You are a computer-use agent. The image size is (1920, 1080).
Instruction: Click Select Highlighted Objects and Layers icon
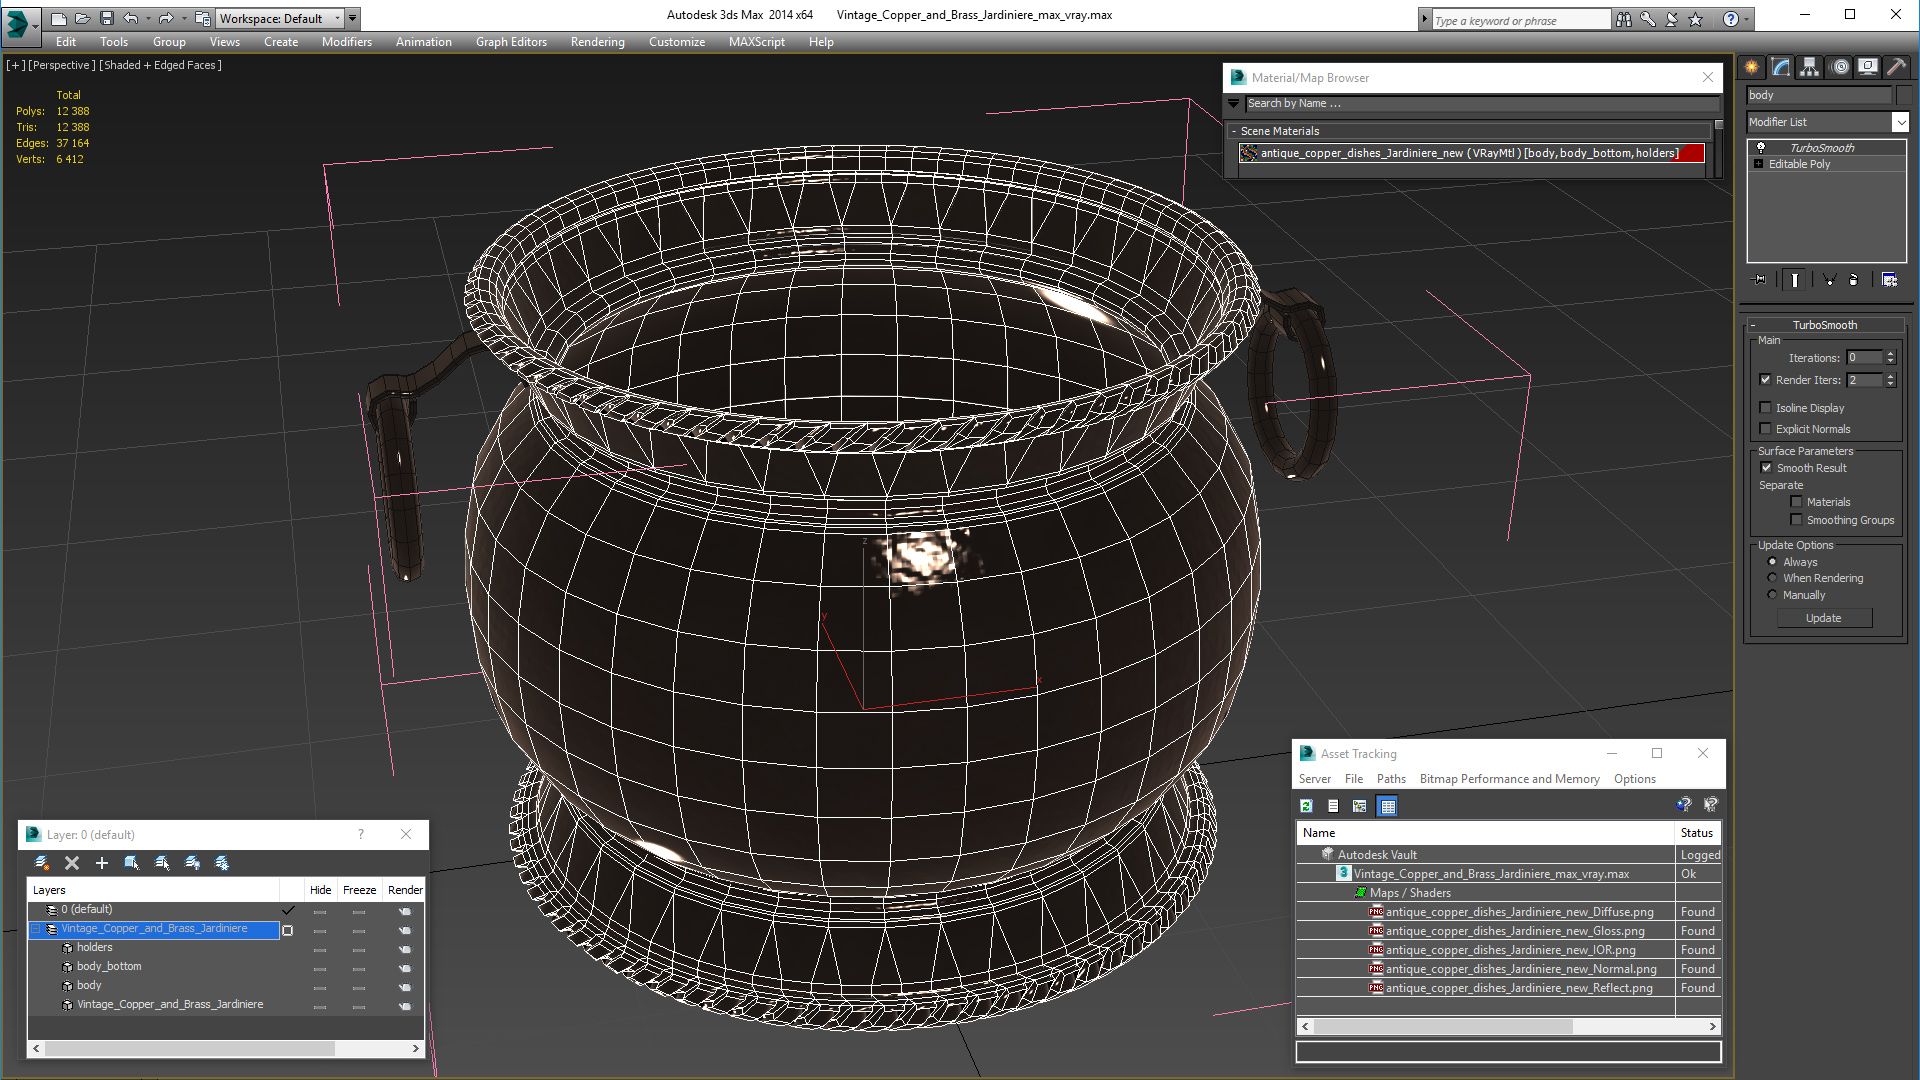tap(131, 863)
